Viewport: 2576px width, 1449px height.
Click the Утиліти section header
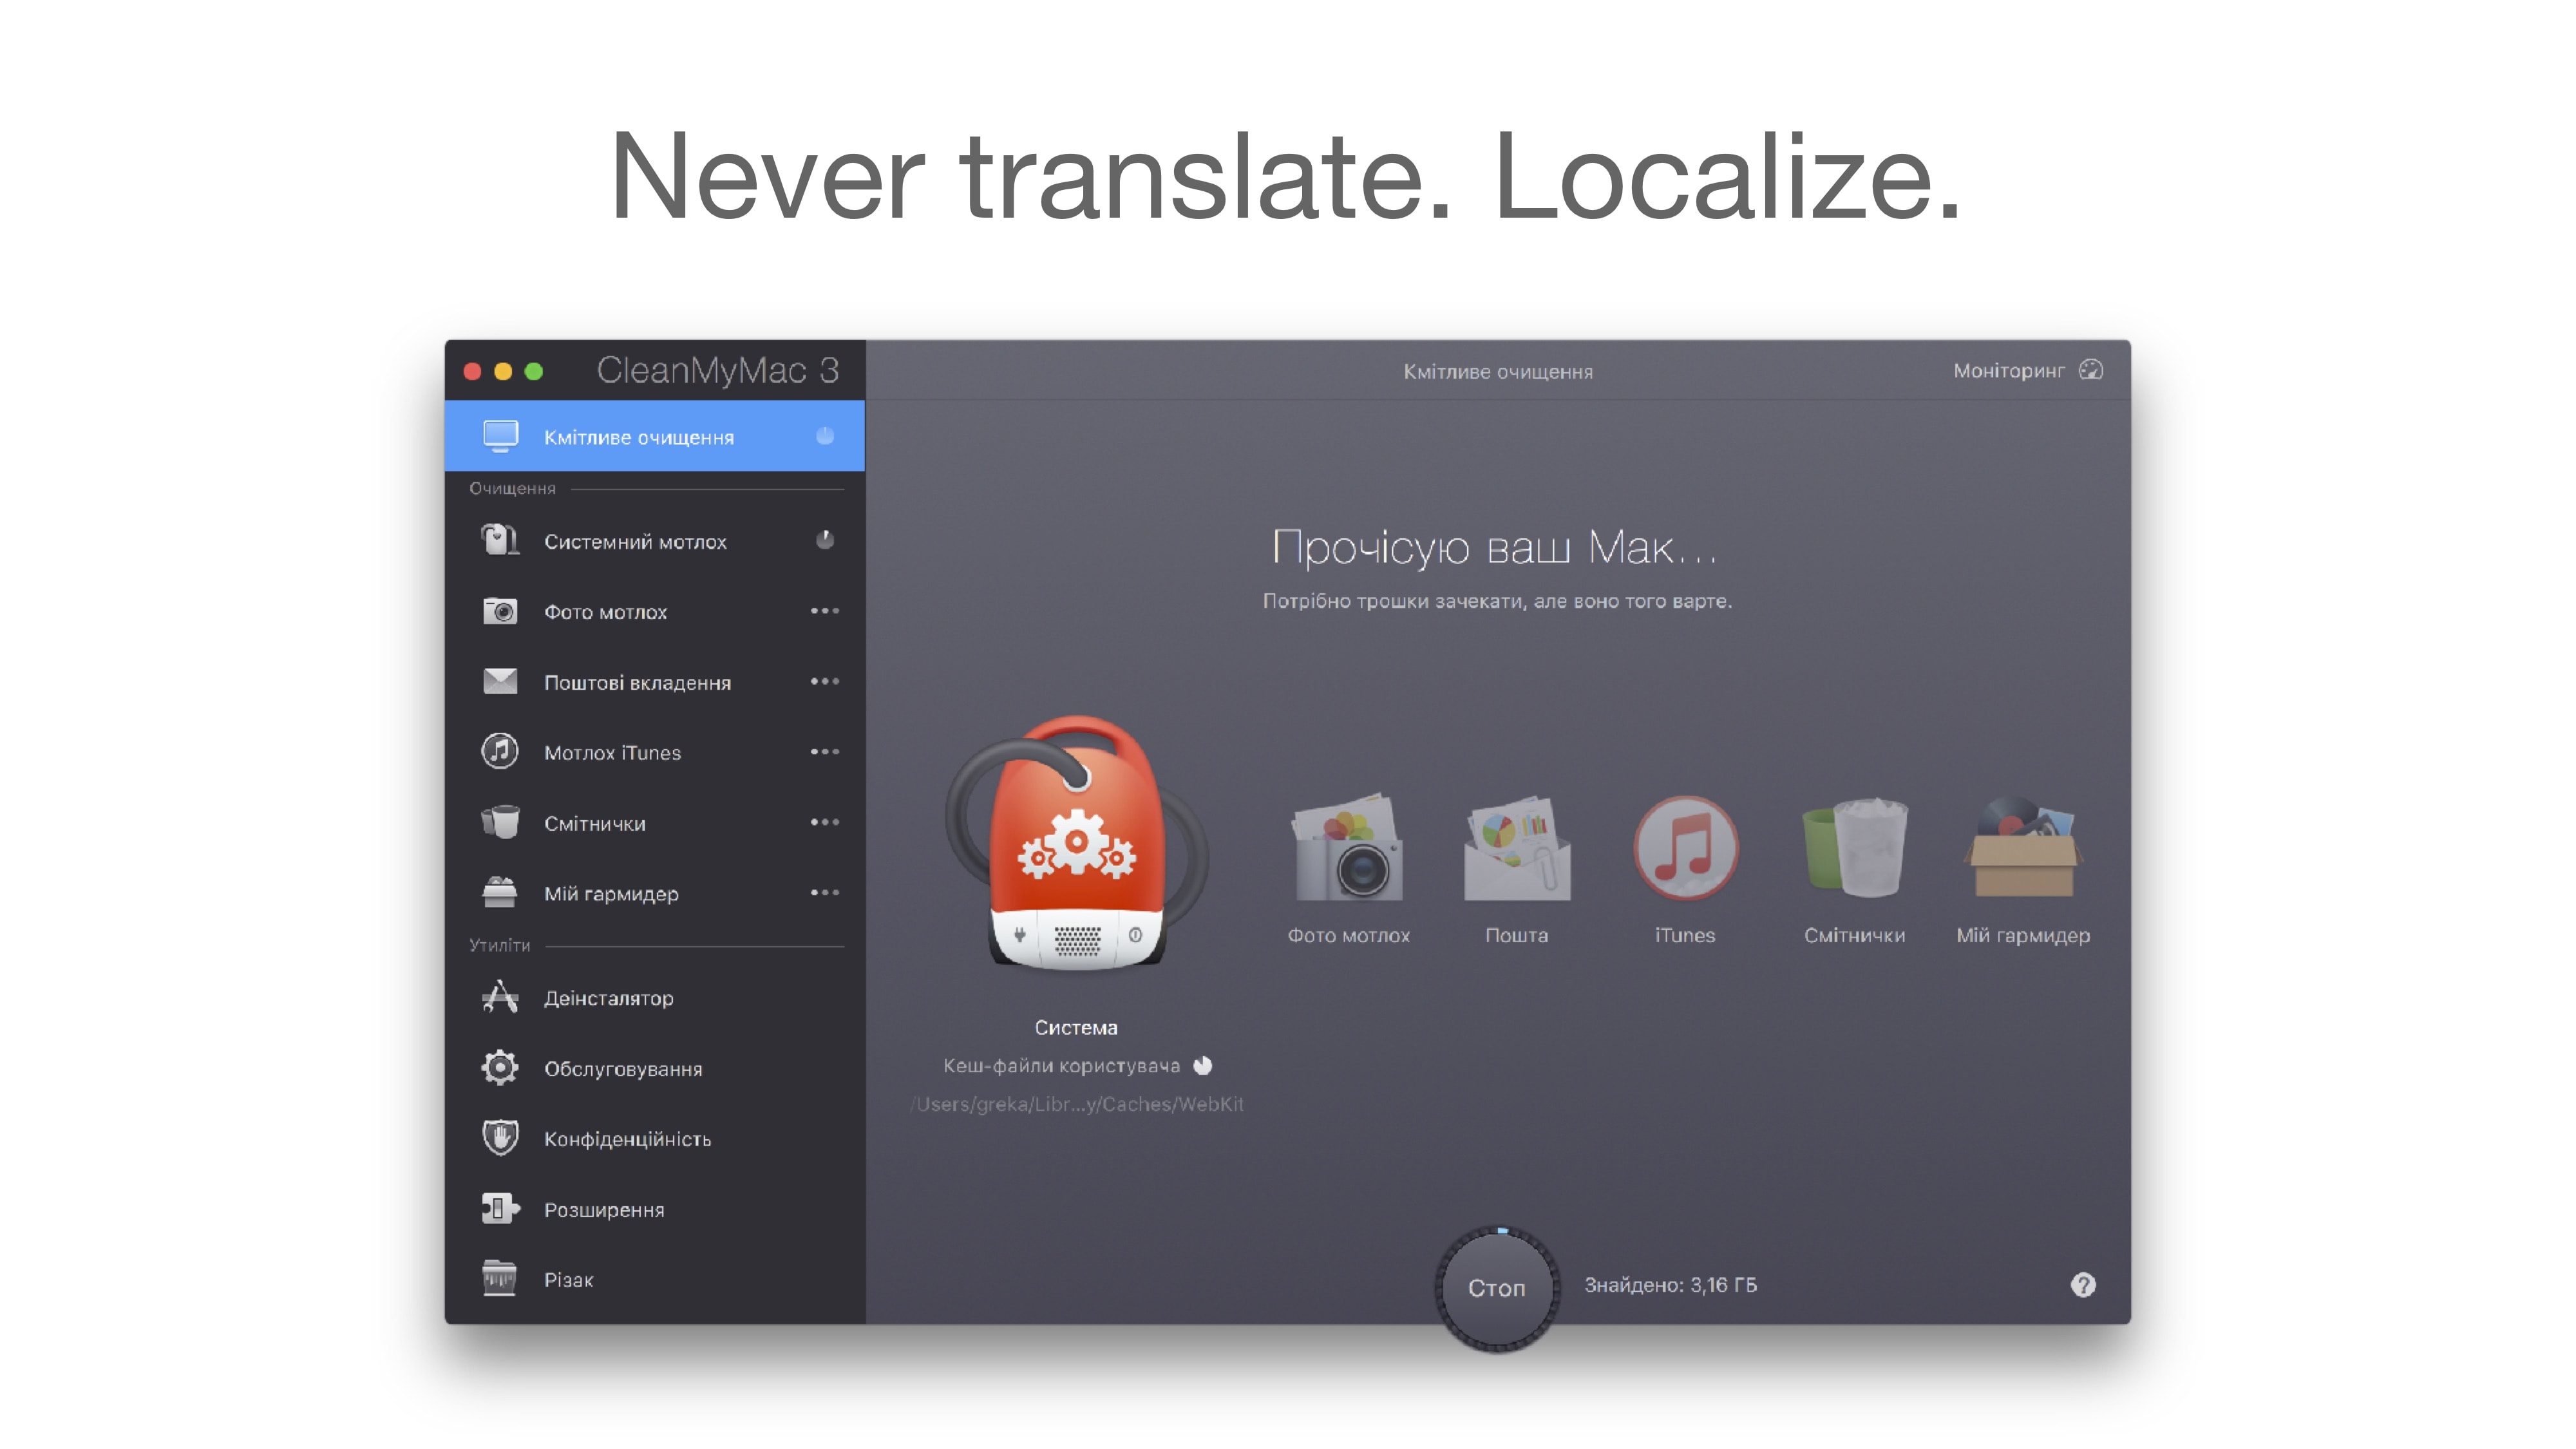(499, 945)
